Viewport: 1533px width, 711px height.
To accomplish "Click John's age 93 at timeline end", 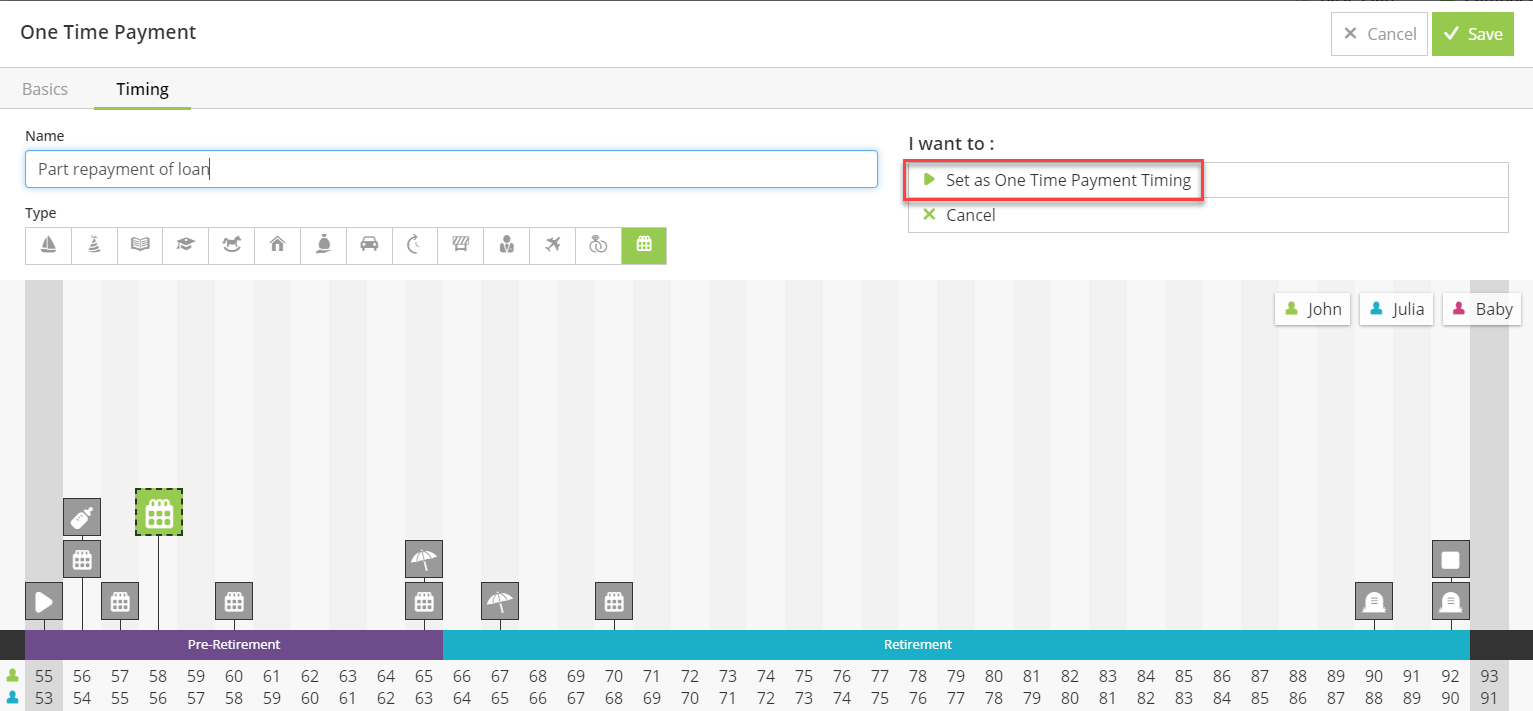I will click(1489, 676).
